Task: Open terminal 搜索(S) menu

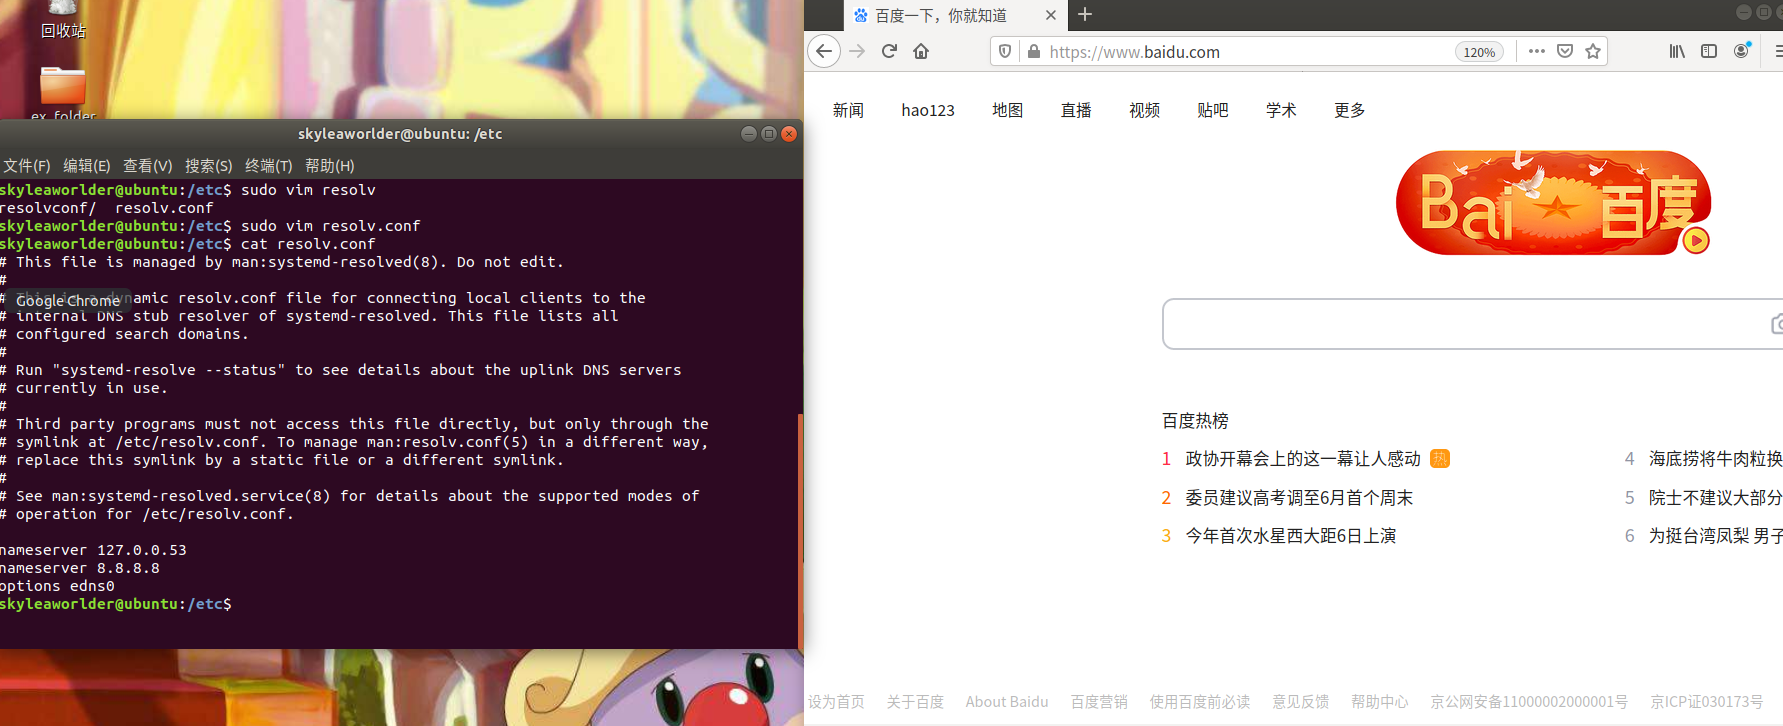Action: (209, 166)
